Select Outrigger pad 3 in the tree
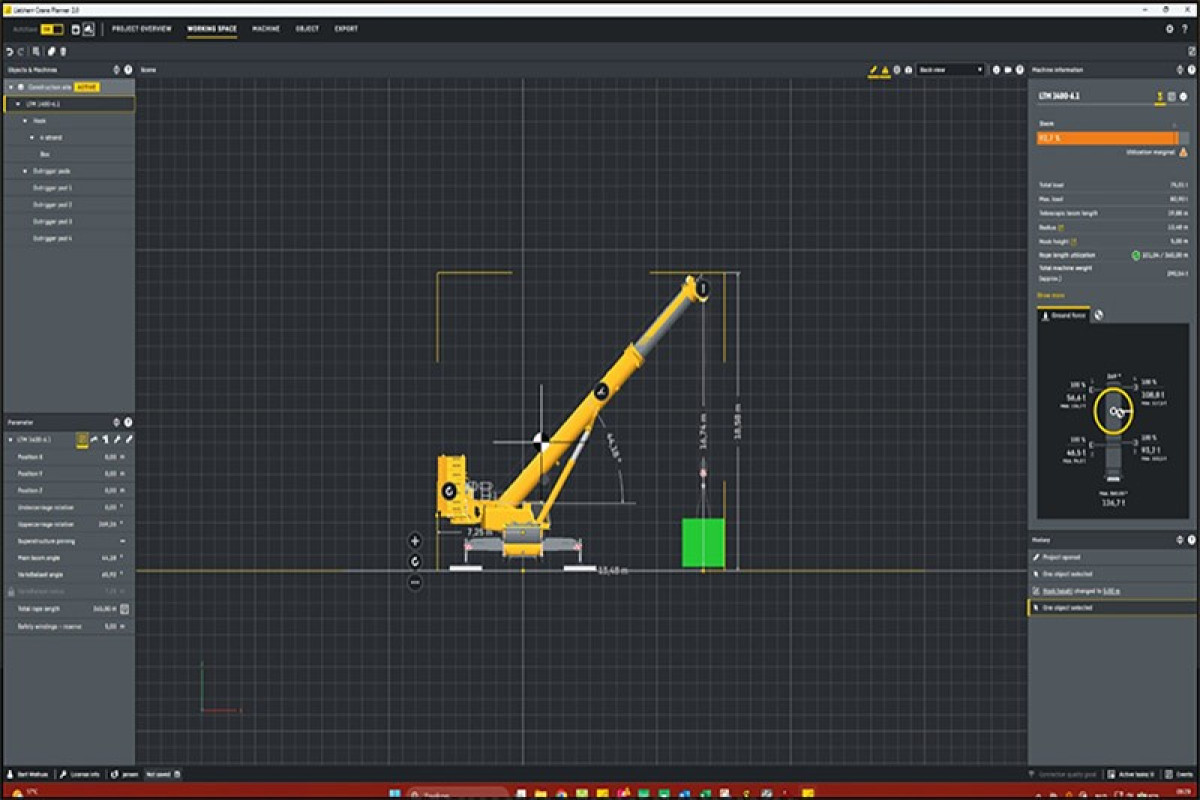This screenshot has width=1200, height=800. pyautogui.click(x=67, y=221)
